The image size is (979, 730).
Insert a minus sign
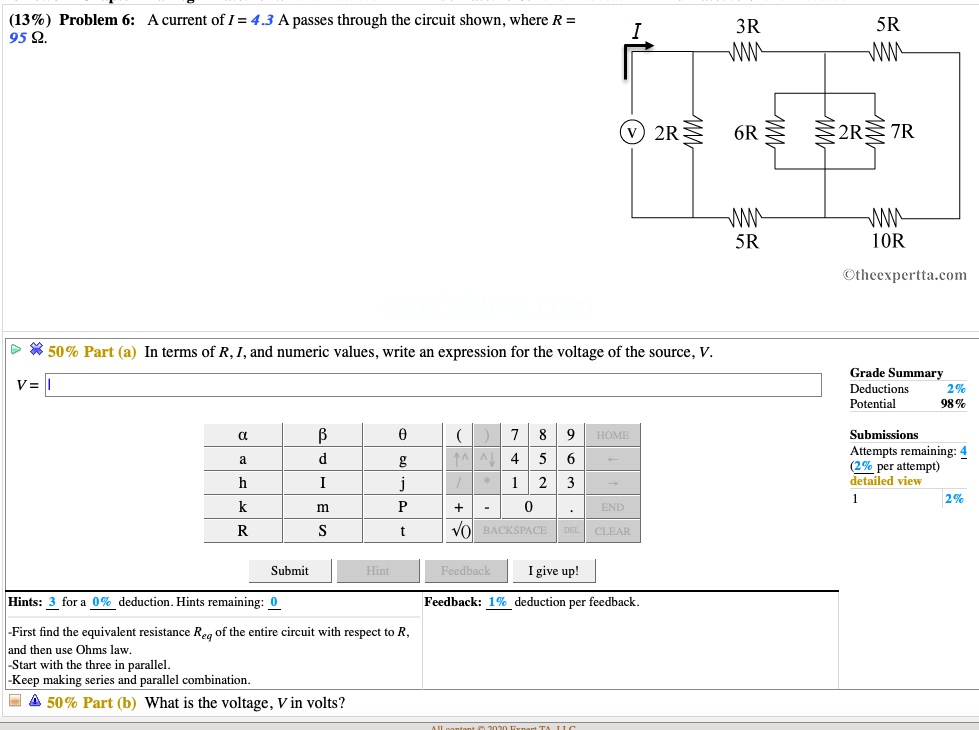pyautogui.click(x=486, y=507)
